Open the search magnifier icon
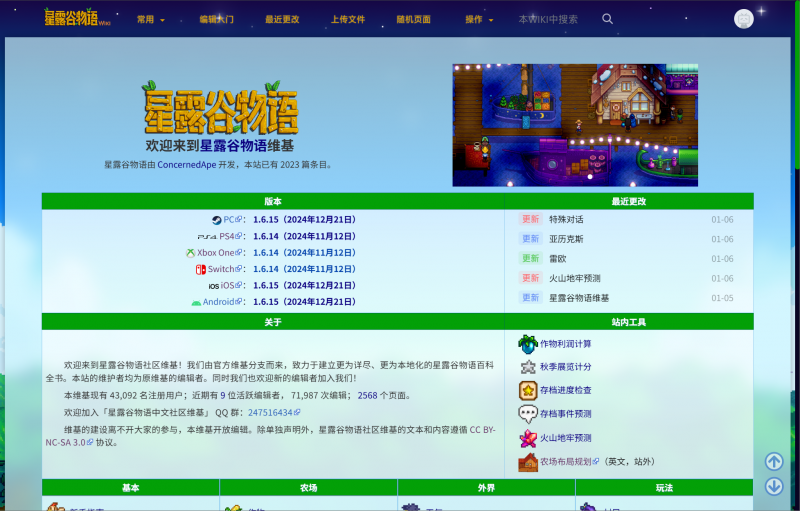Viewport: 800px width, 511px height. tap(607, 19)
